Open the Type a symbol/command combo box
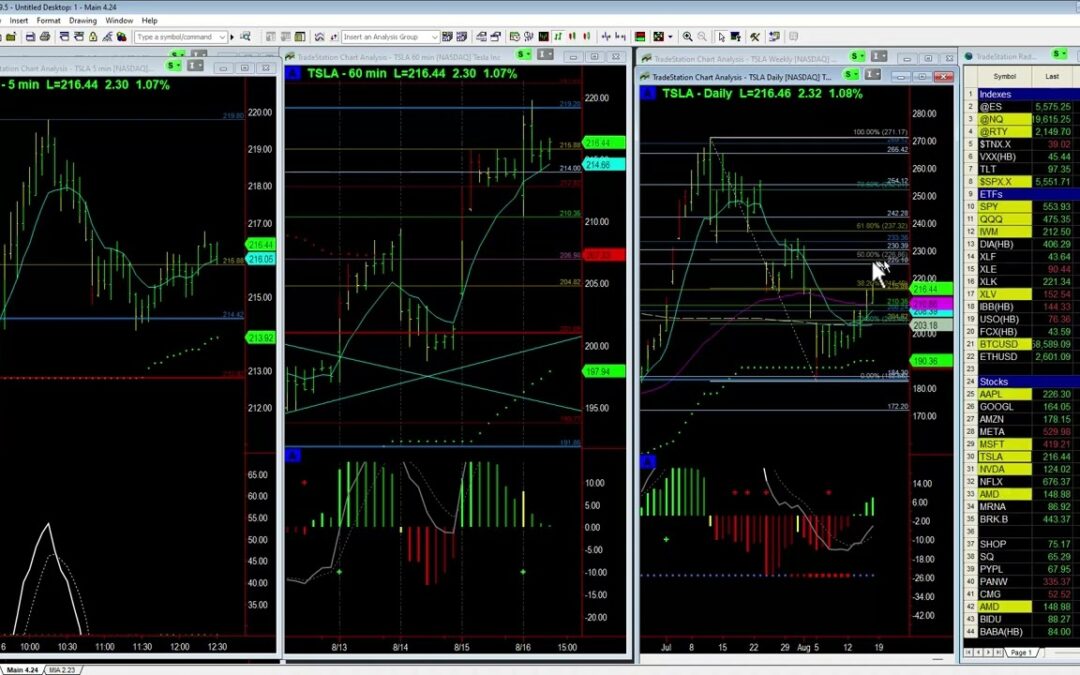1080x675 pixels. pyautogui.click(x=180, y=37)
